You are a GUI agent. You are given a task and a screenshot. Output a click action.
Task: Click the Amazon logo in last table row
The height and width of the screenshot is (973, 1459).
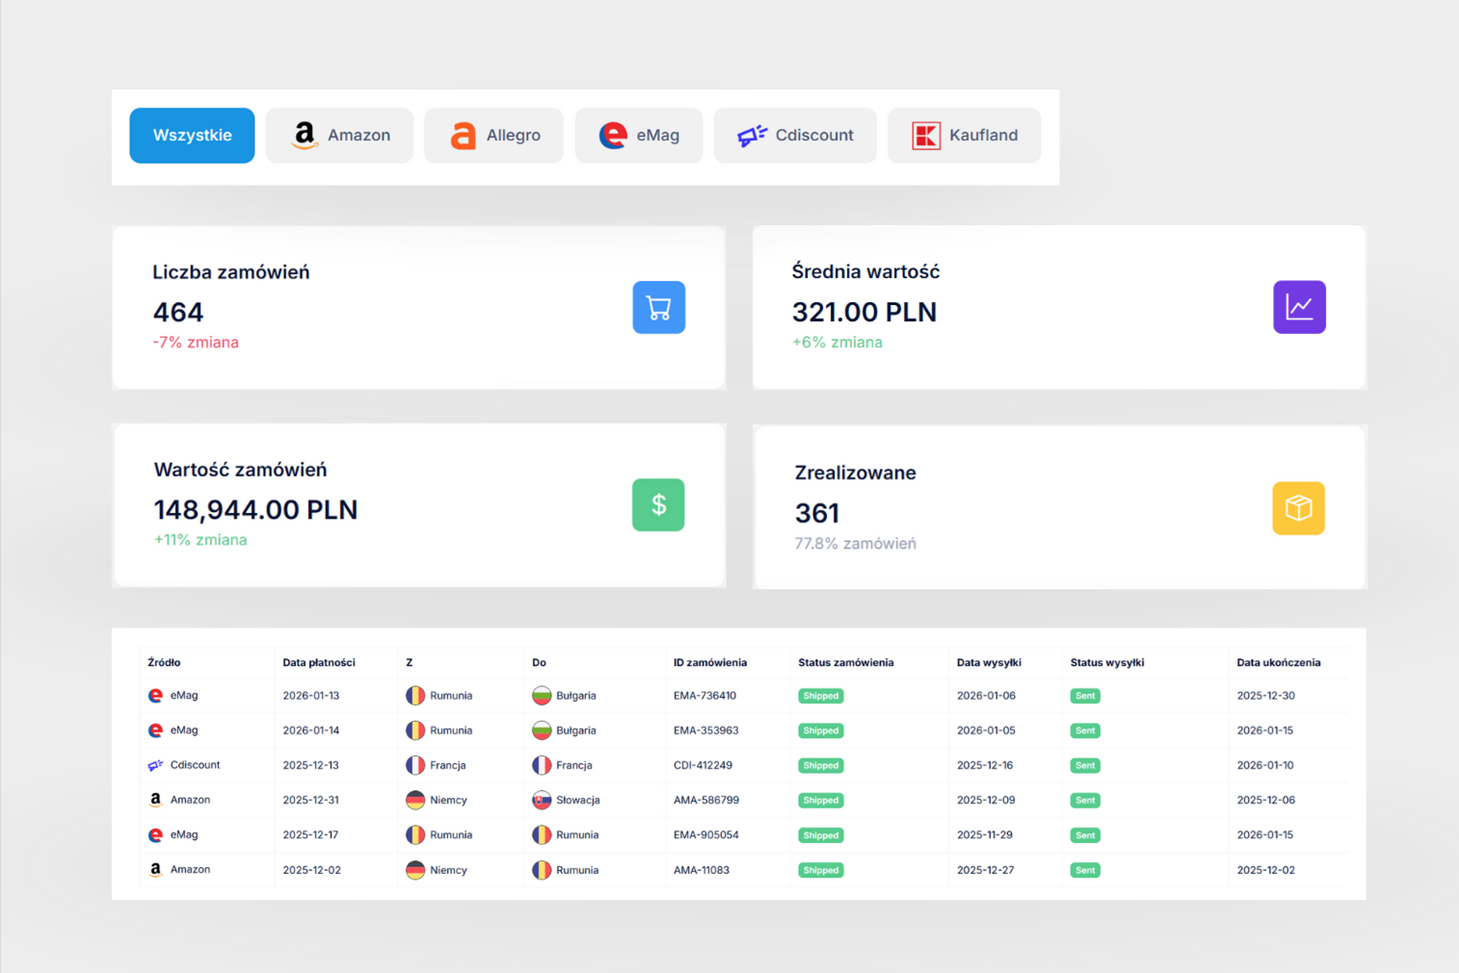(155, 870)
